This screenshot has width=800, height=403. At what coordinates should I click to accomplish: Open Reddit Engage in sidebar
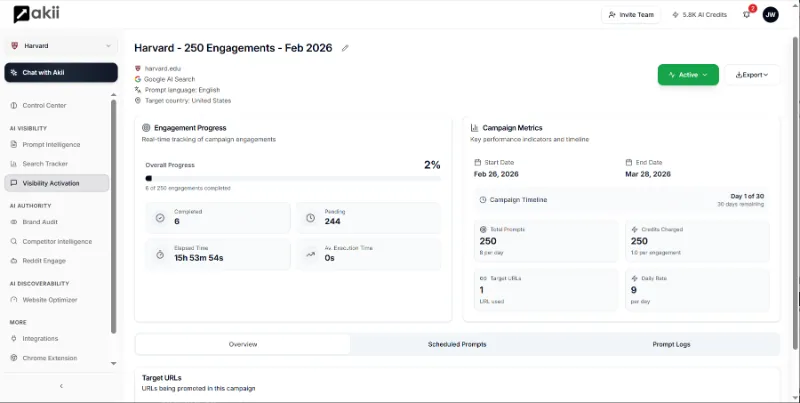pyautogui.click(x=45, y=260)
